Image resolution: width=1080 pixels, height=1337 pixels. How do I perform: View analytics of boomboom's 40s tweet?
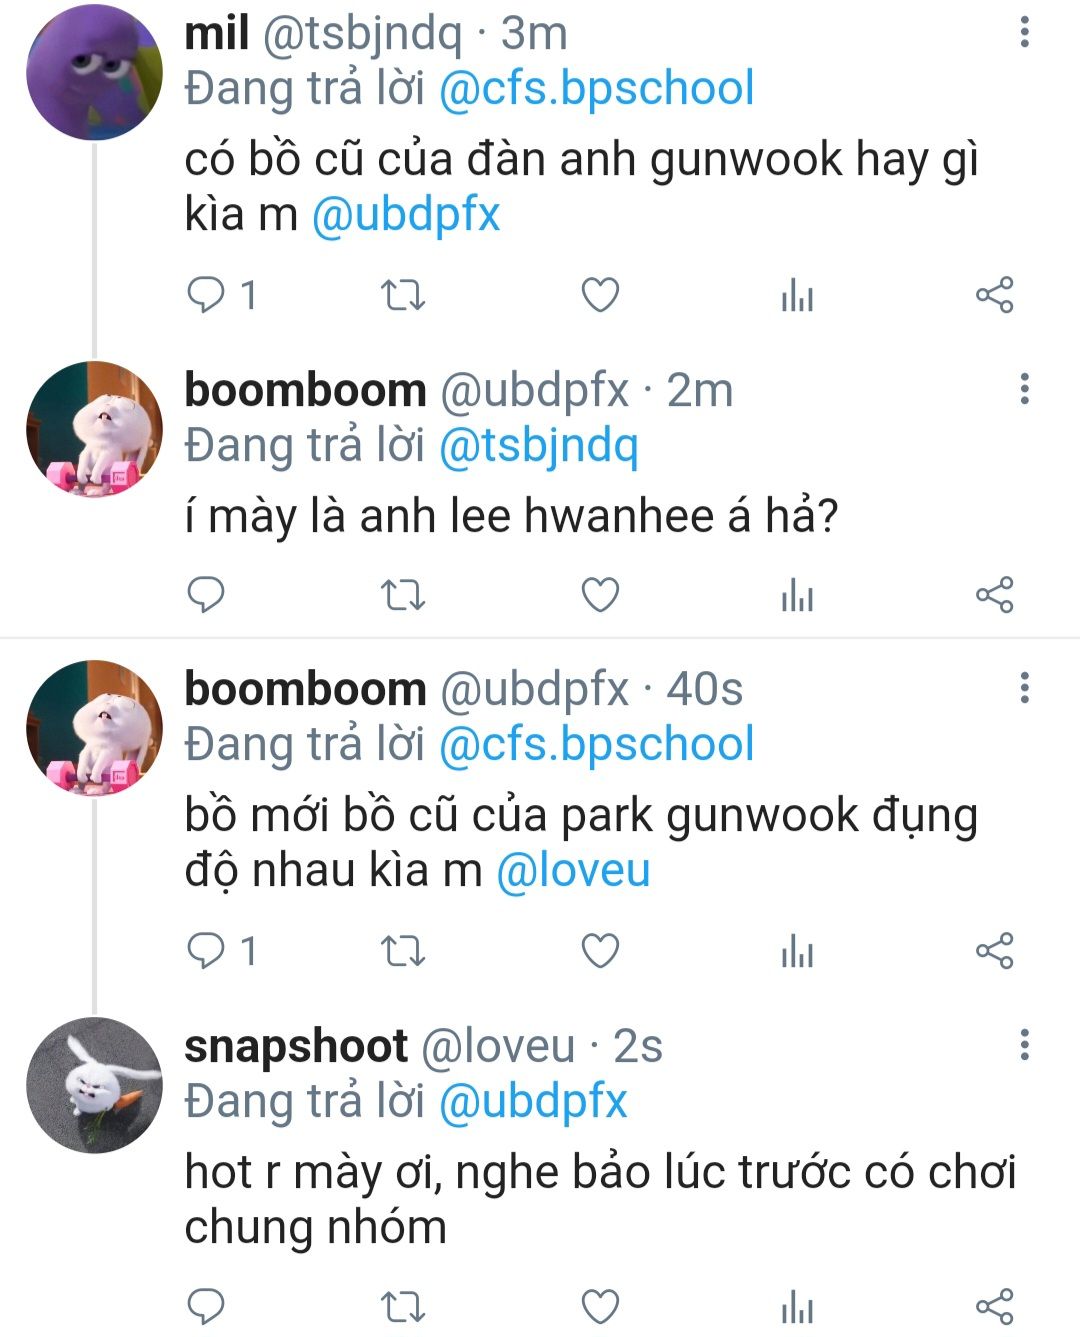pos(797,951)
